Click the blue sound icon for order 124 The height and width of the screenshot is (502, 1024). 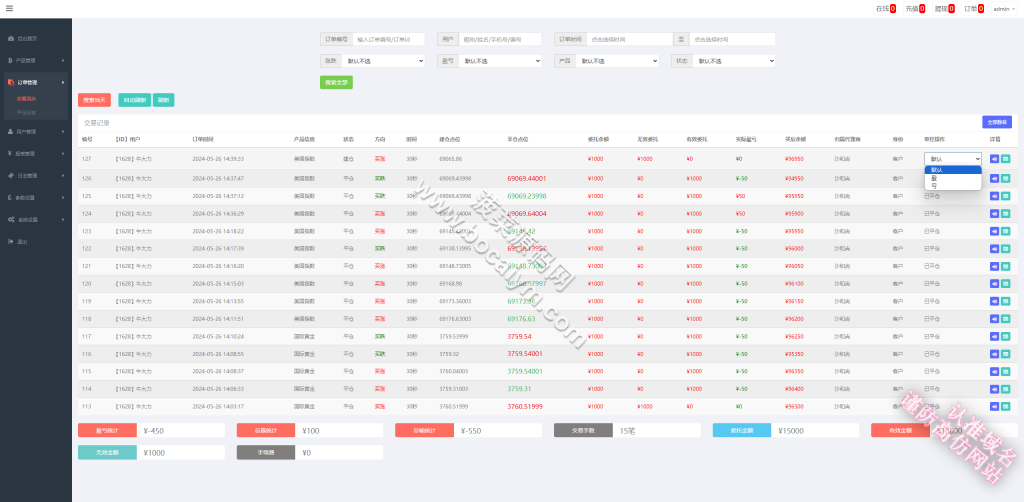tap(994, 213)
